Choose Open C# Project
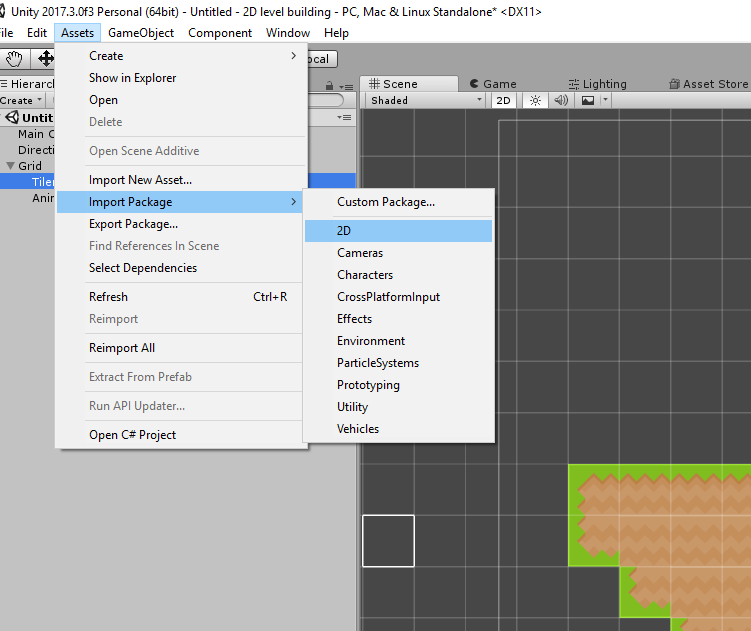The width and height of the screenshot is (751, 631). coord(181,435)
